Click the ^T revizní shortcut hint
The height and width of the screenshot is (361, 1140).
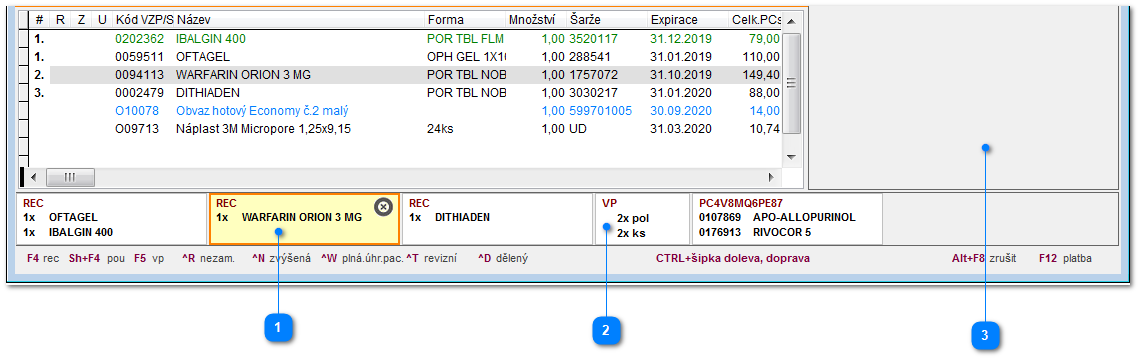(431, 258)
